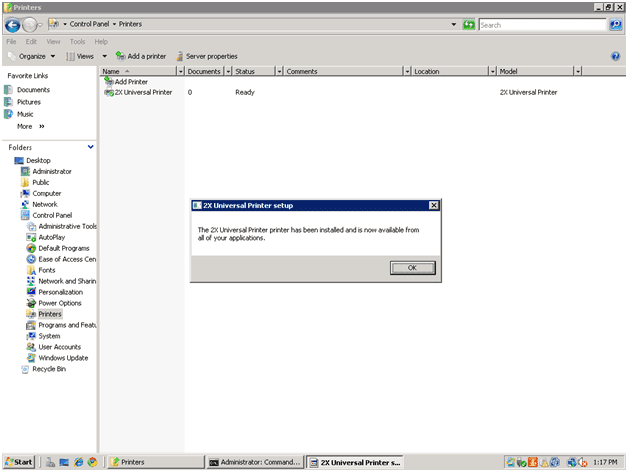Sort by the Model column header
Screen dimensions: 628x472
point(535,71)
